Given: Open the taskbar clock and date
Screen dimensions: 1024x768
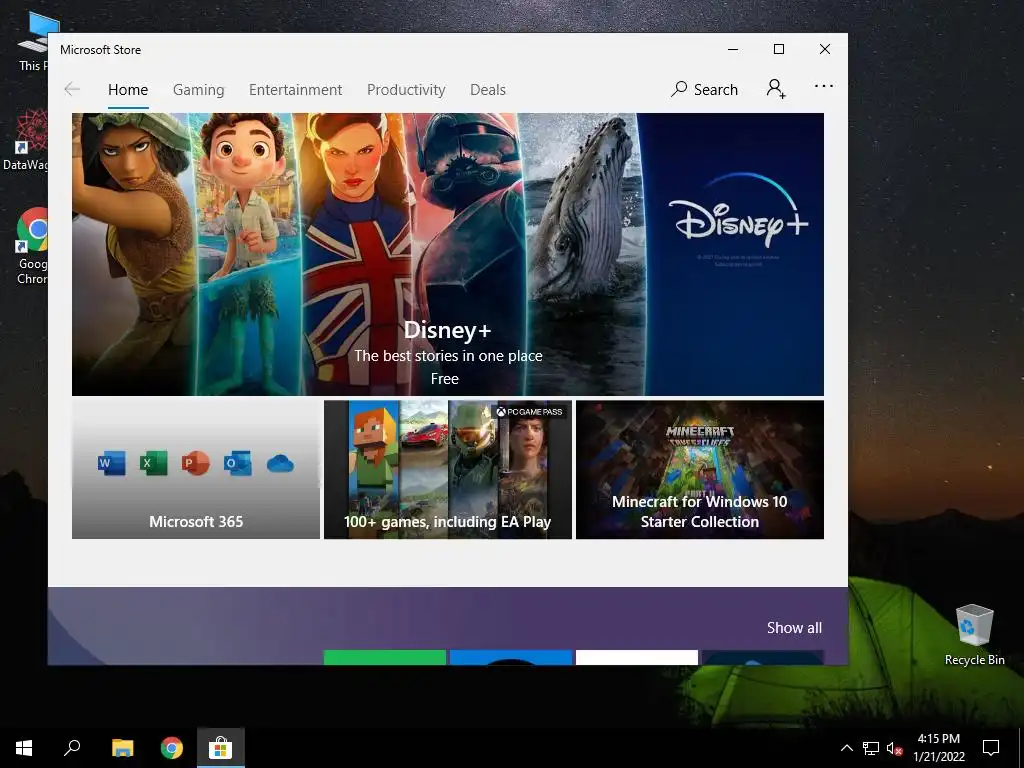Looking at the screenshot, I should 938,748.
